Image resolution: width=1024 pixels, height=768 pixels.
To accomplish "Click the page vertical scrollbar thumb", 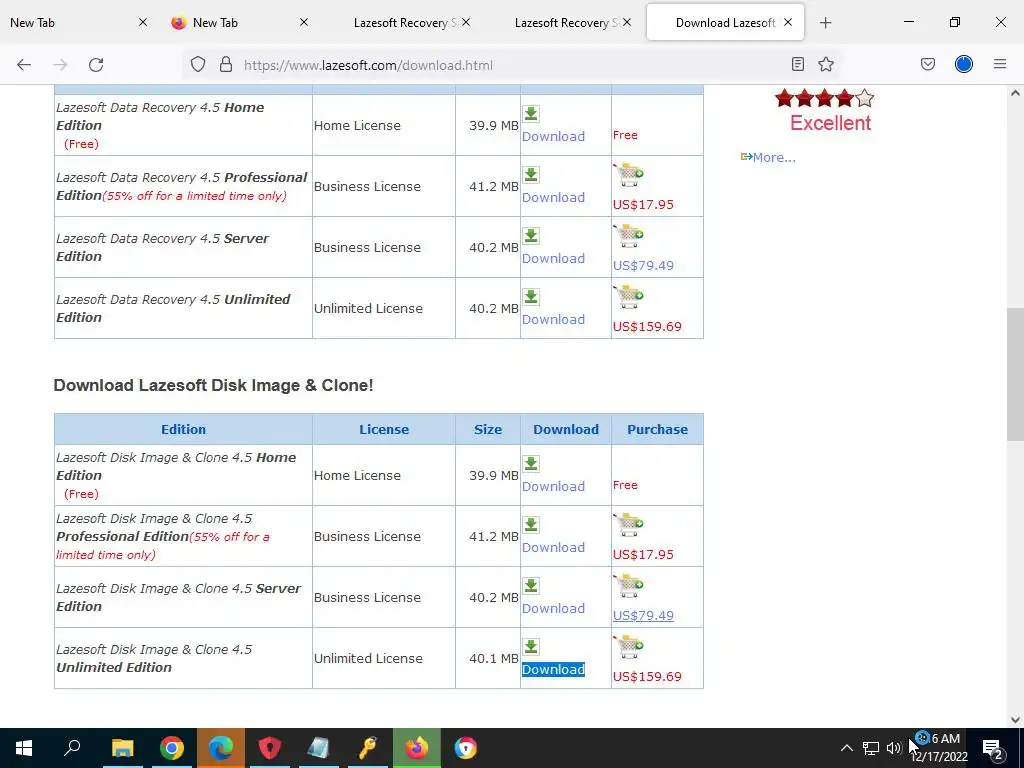I will 1015,375.
